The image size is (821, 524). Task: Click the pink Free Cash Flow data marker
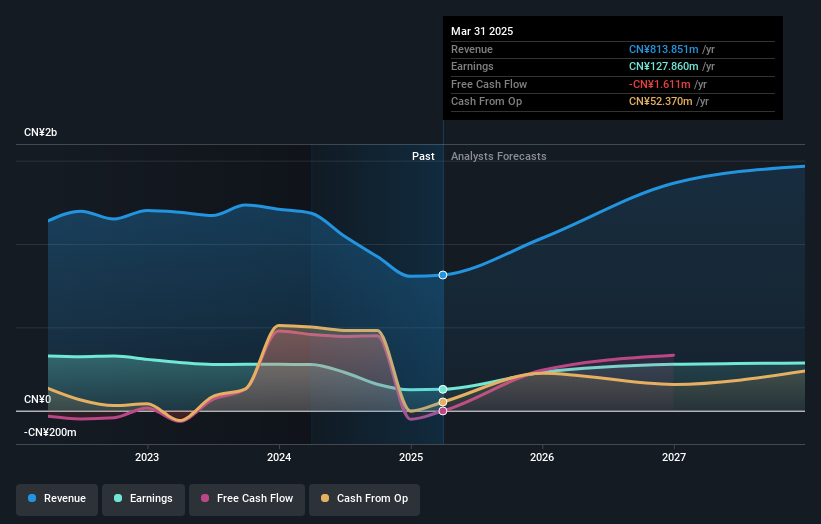click(x=443, y=411)
